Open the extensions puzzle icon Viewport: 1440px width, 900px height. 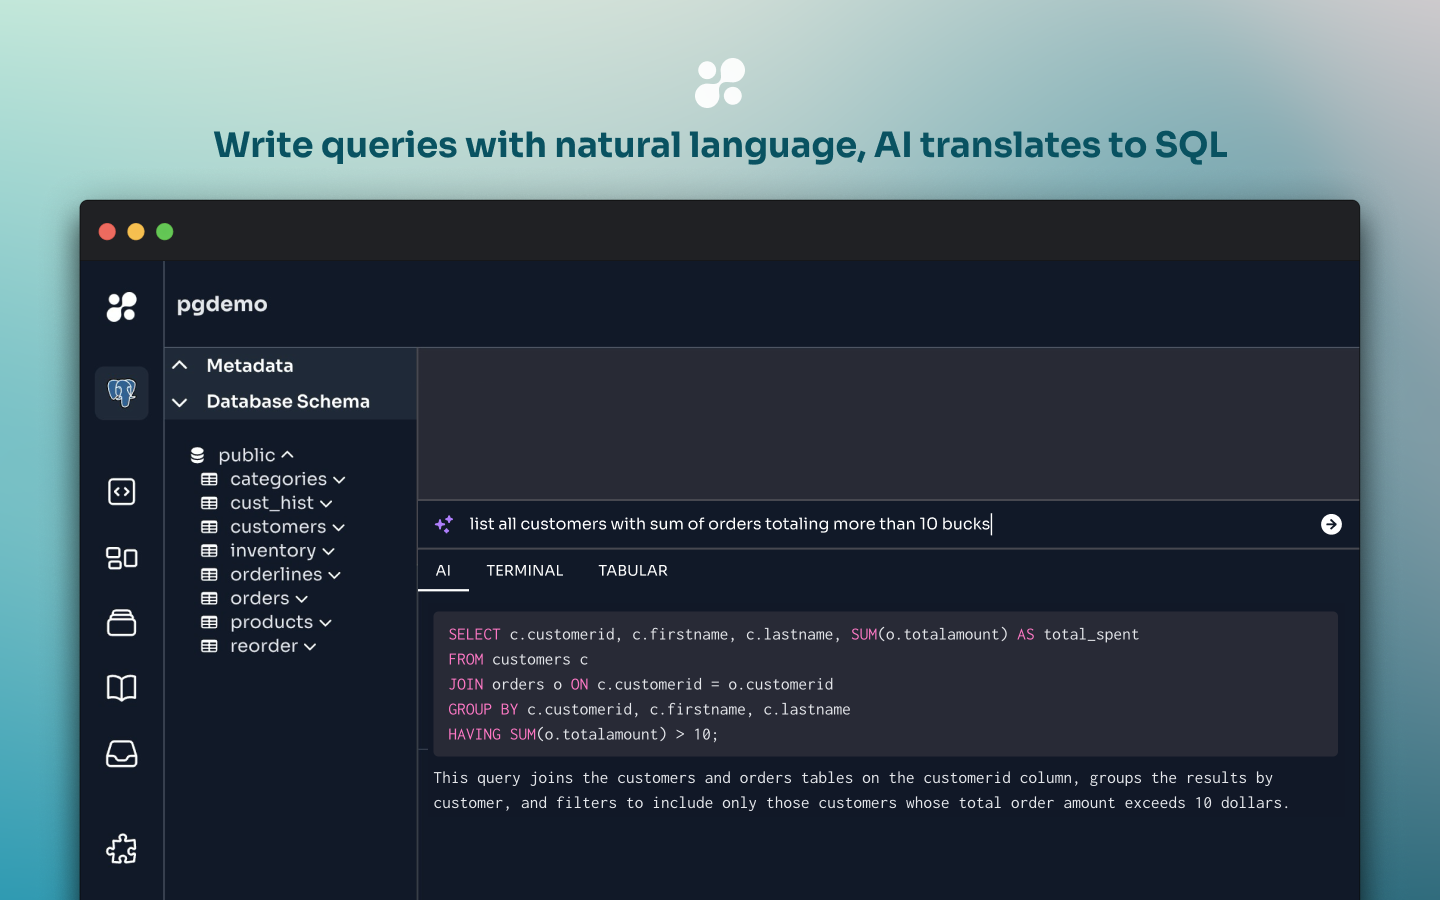[121, 848]
